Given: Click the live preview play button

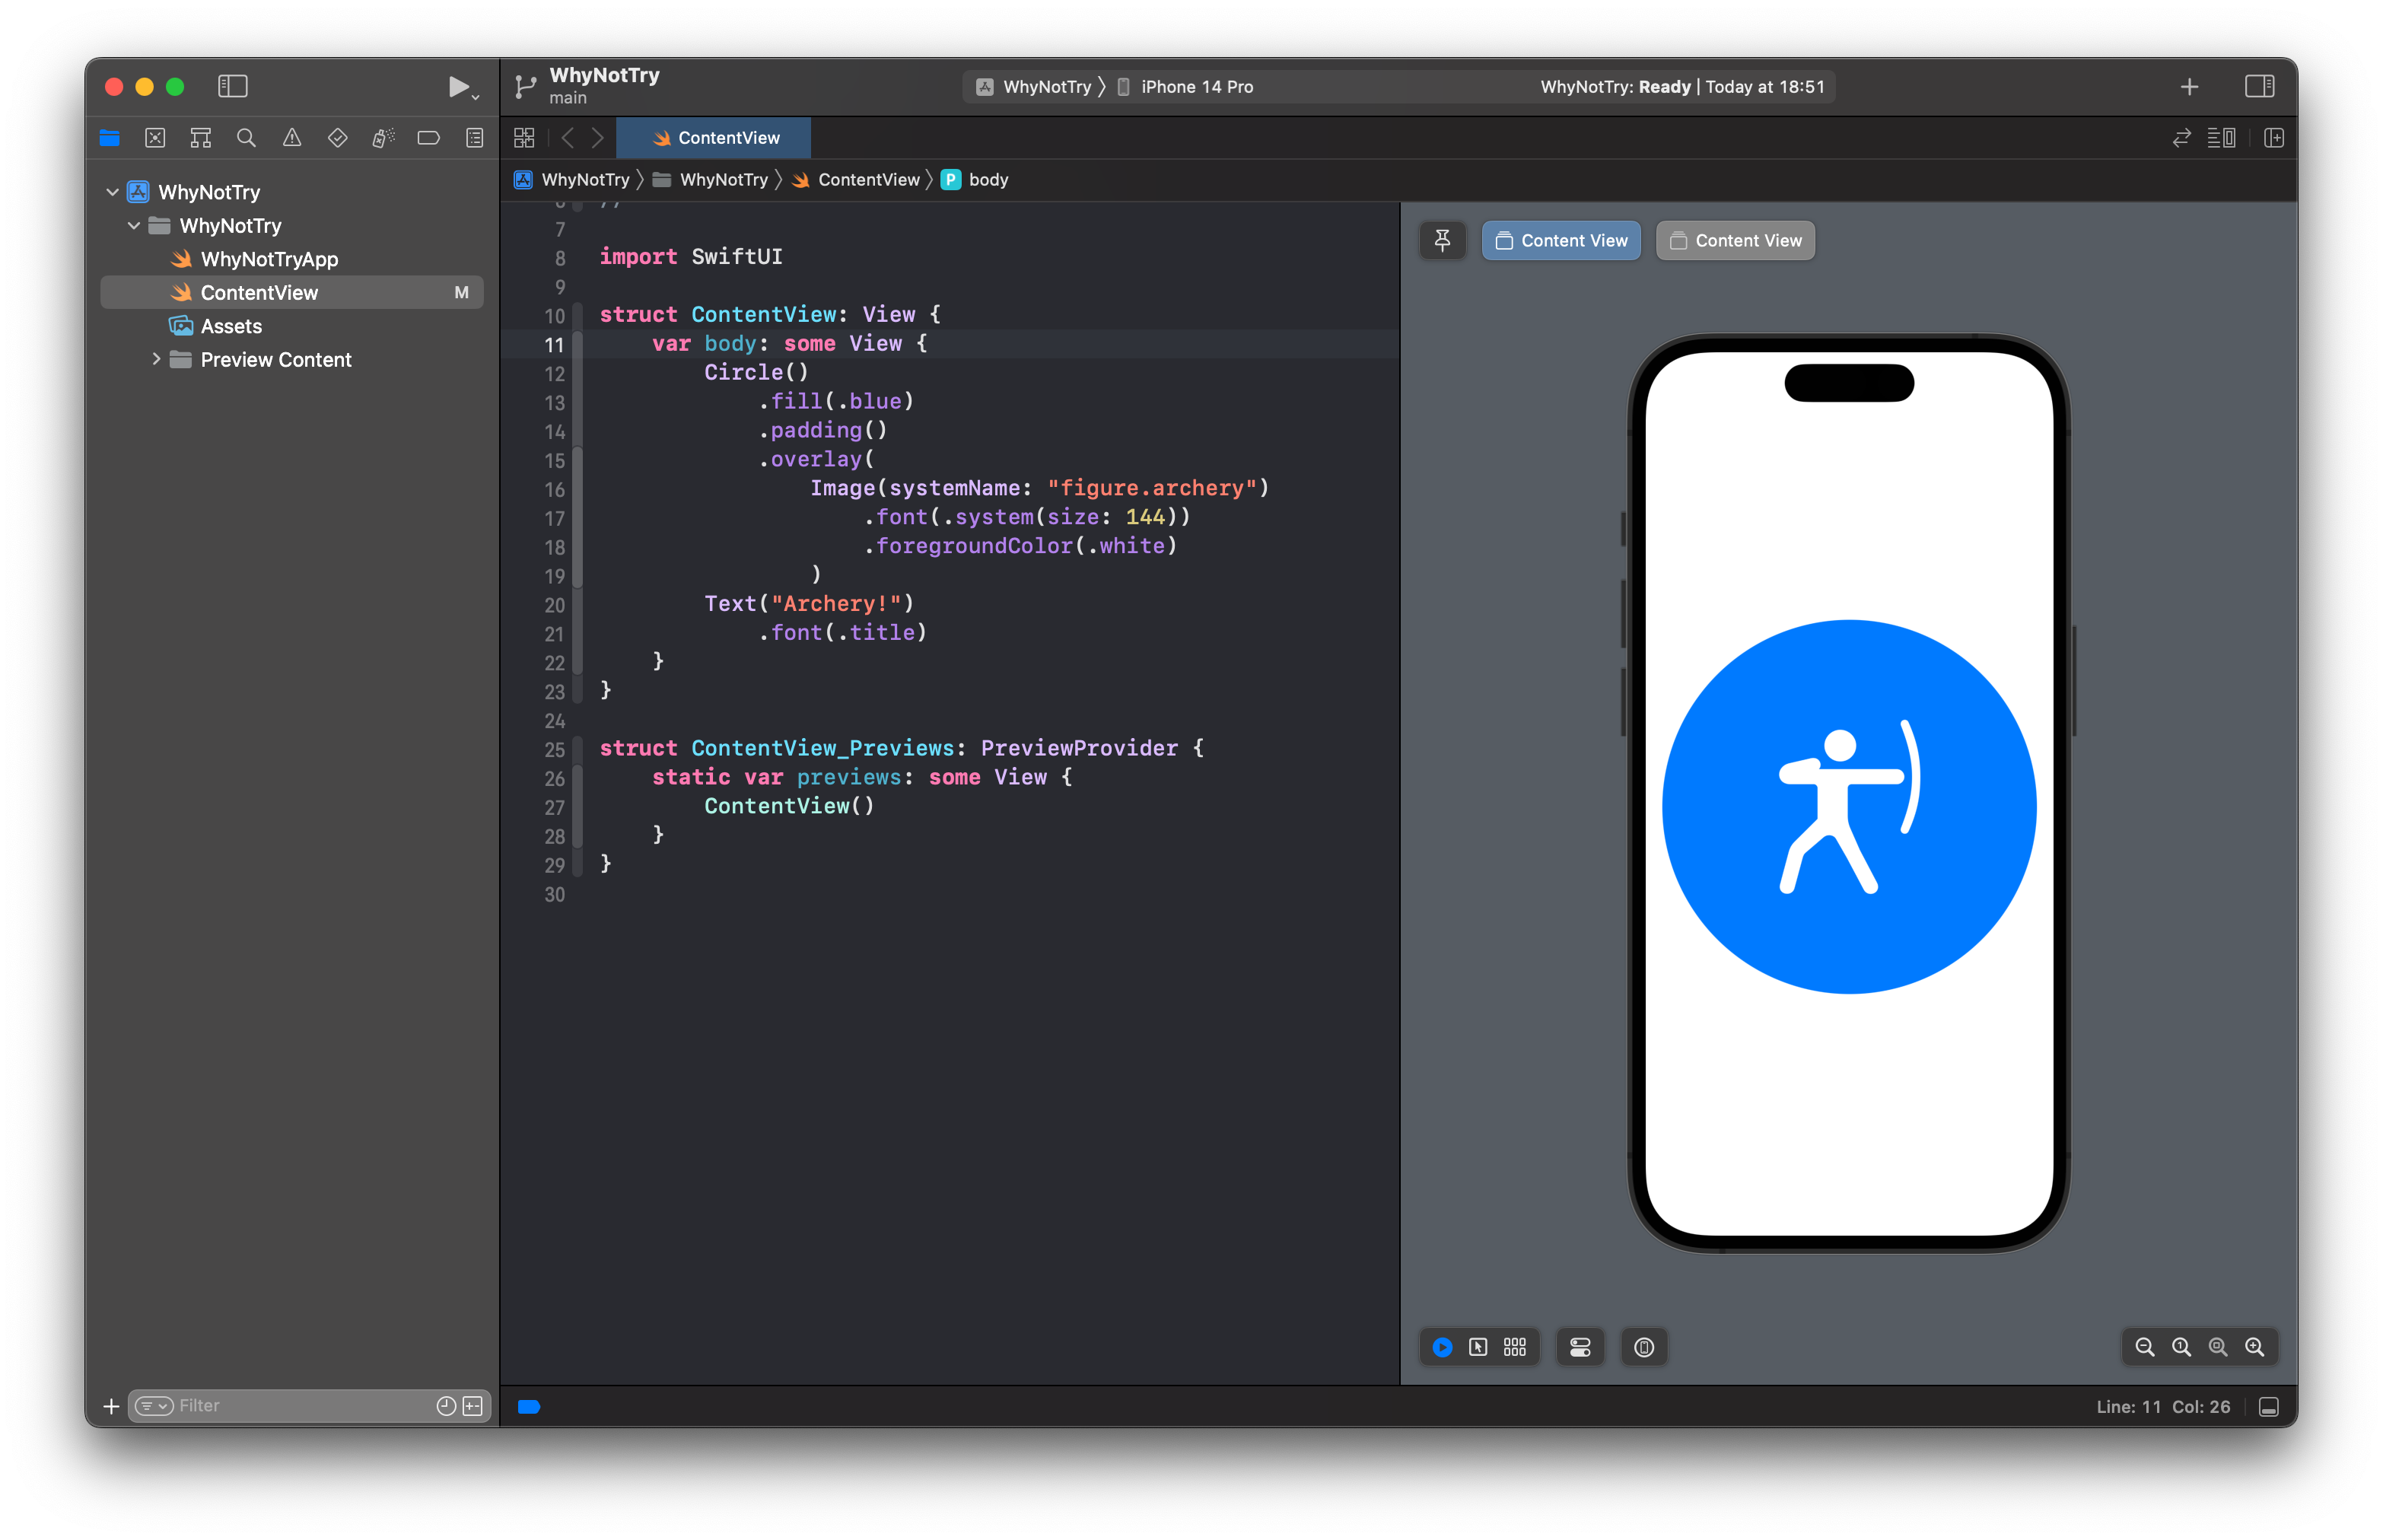Looking at the screenshot, I should [1442, 1347].
